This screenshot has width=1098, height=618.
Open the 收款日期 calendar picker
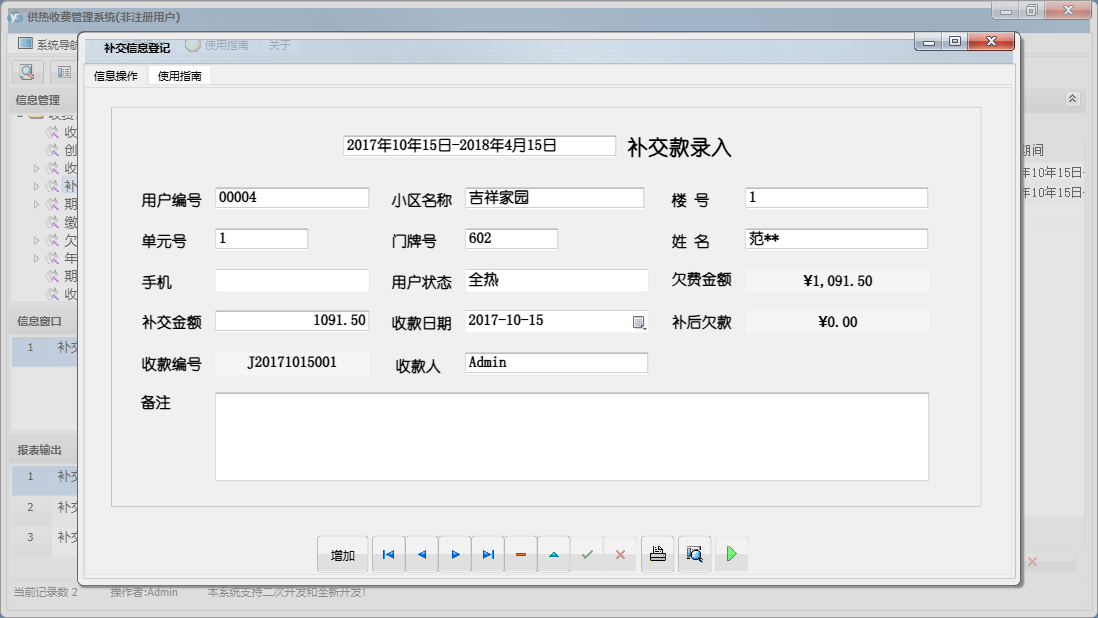point(639,322)
